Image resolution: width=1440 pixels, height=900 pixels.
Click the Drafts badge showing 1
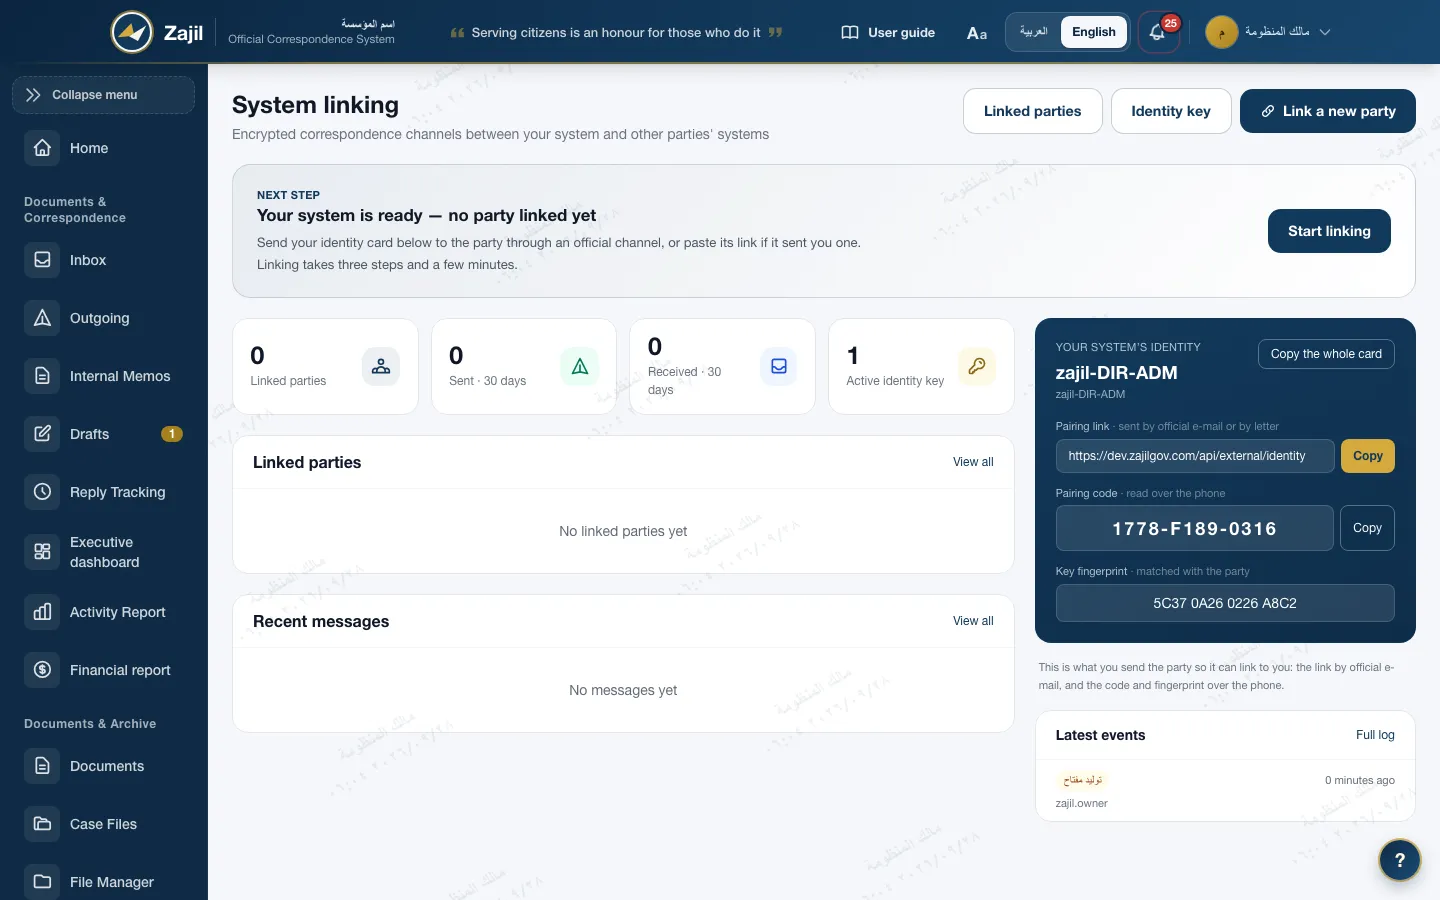pyautogui.click(x=172, y=434)
